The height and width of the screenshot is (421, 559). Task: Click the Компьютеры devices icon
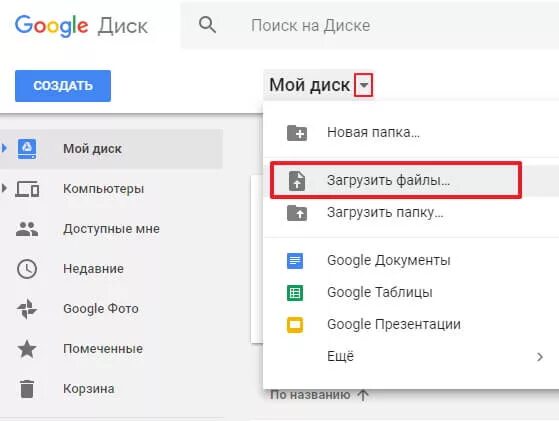pos(27,189)
